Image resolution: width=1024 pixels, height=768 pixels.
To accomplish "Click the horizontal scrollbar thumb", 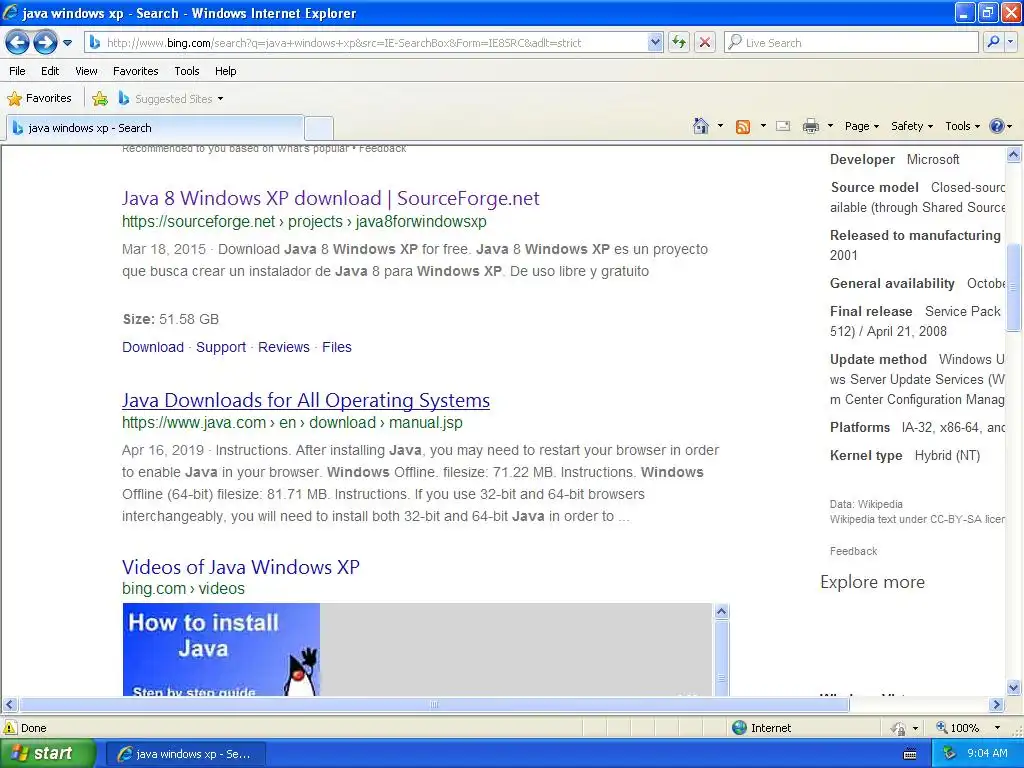I will (434, 705).
